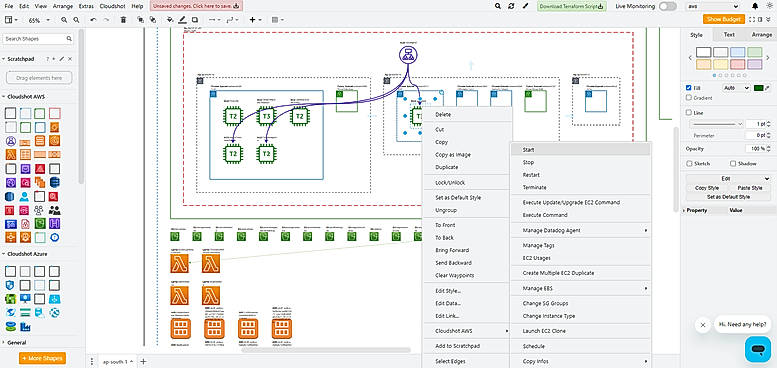This screenshot has width=777, height=368.
Task: Toggle the Live Monitoring switch
Action: click(667, 6)
